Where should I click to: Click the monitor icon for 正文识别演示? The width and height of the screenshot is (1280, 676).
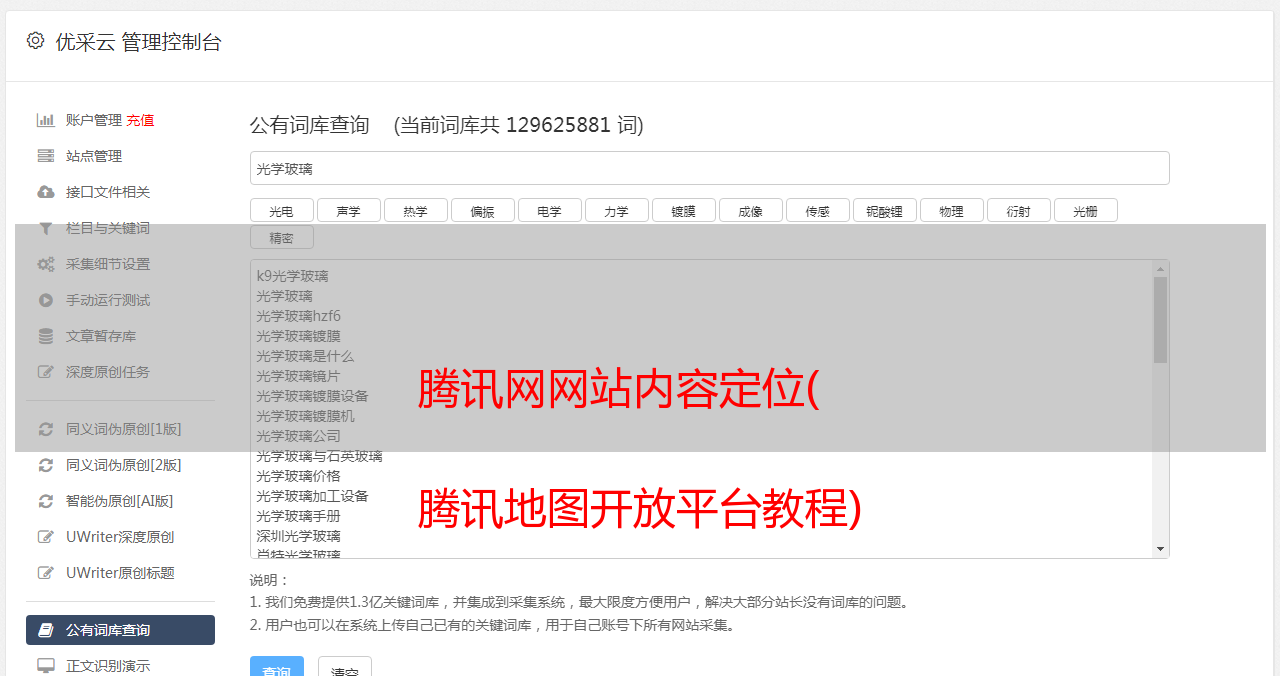46,666
